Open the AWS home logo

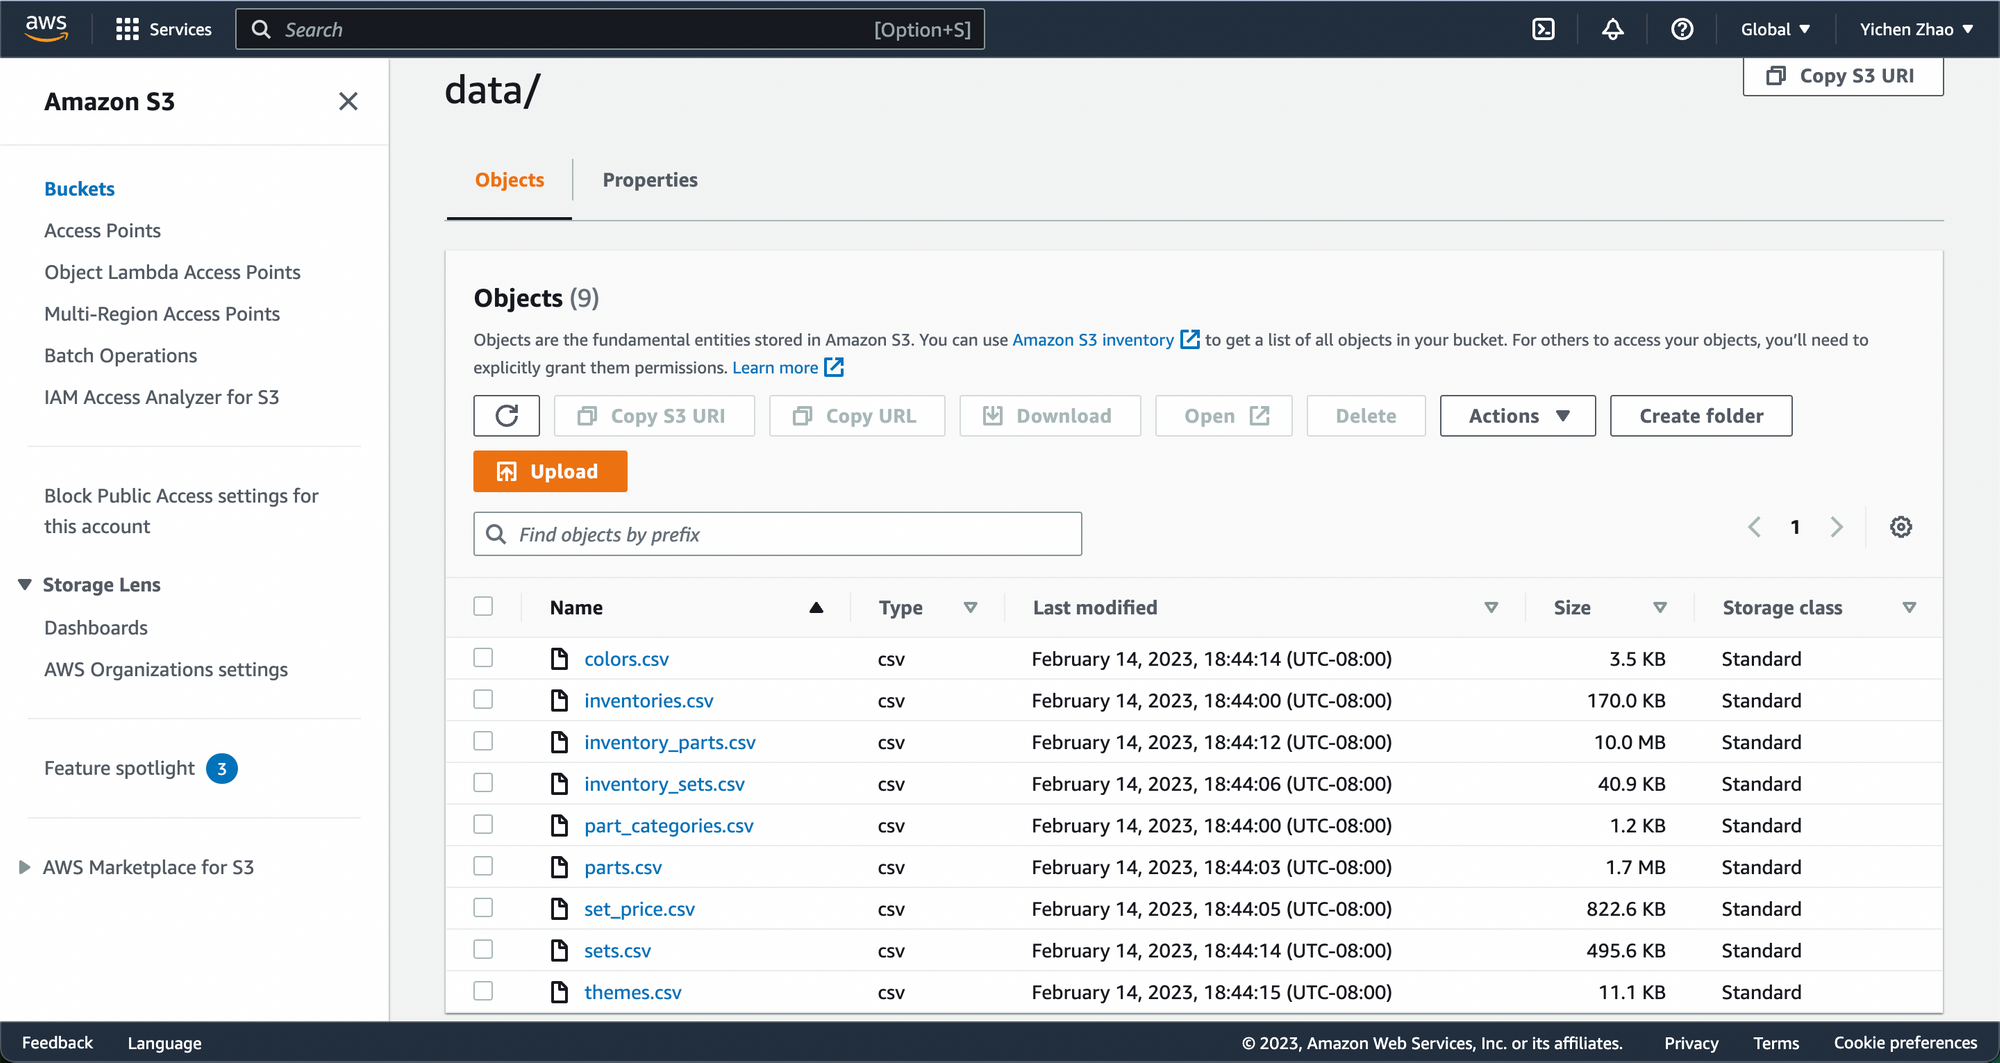pyautogui.click(x=46, y=28)
